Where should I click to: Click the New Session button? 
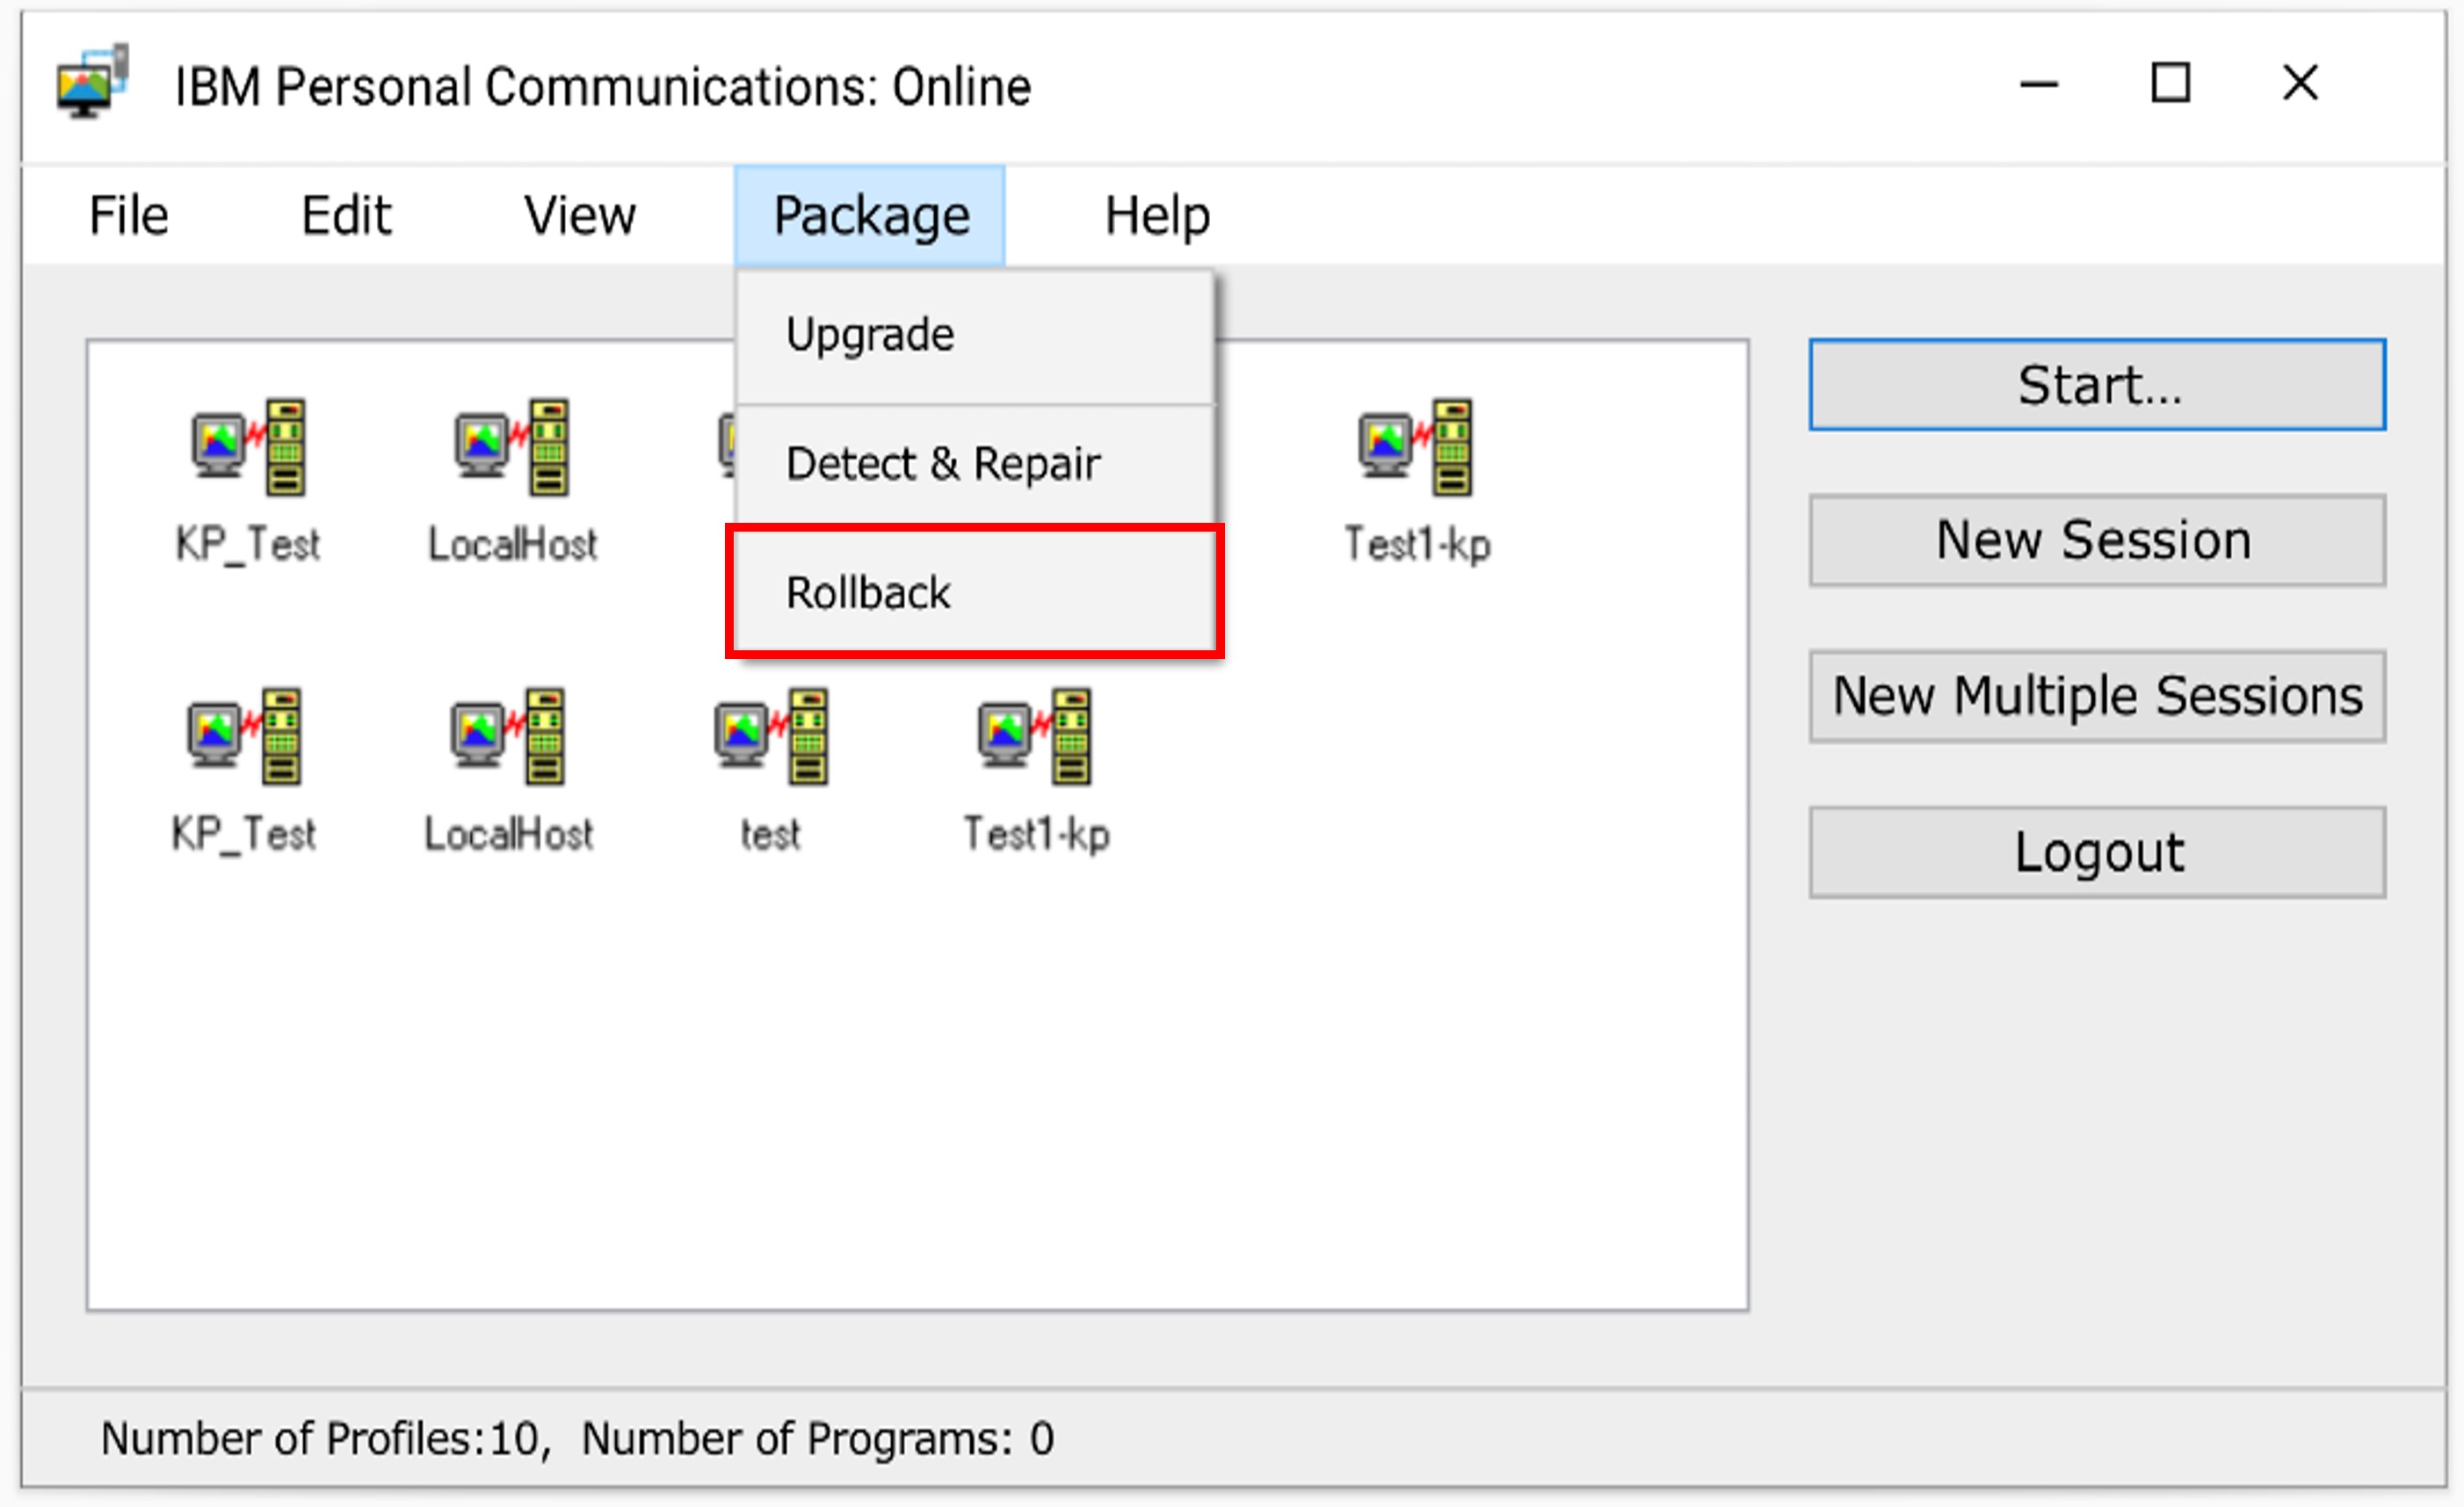[x=2096, y=541]
